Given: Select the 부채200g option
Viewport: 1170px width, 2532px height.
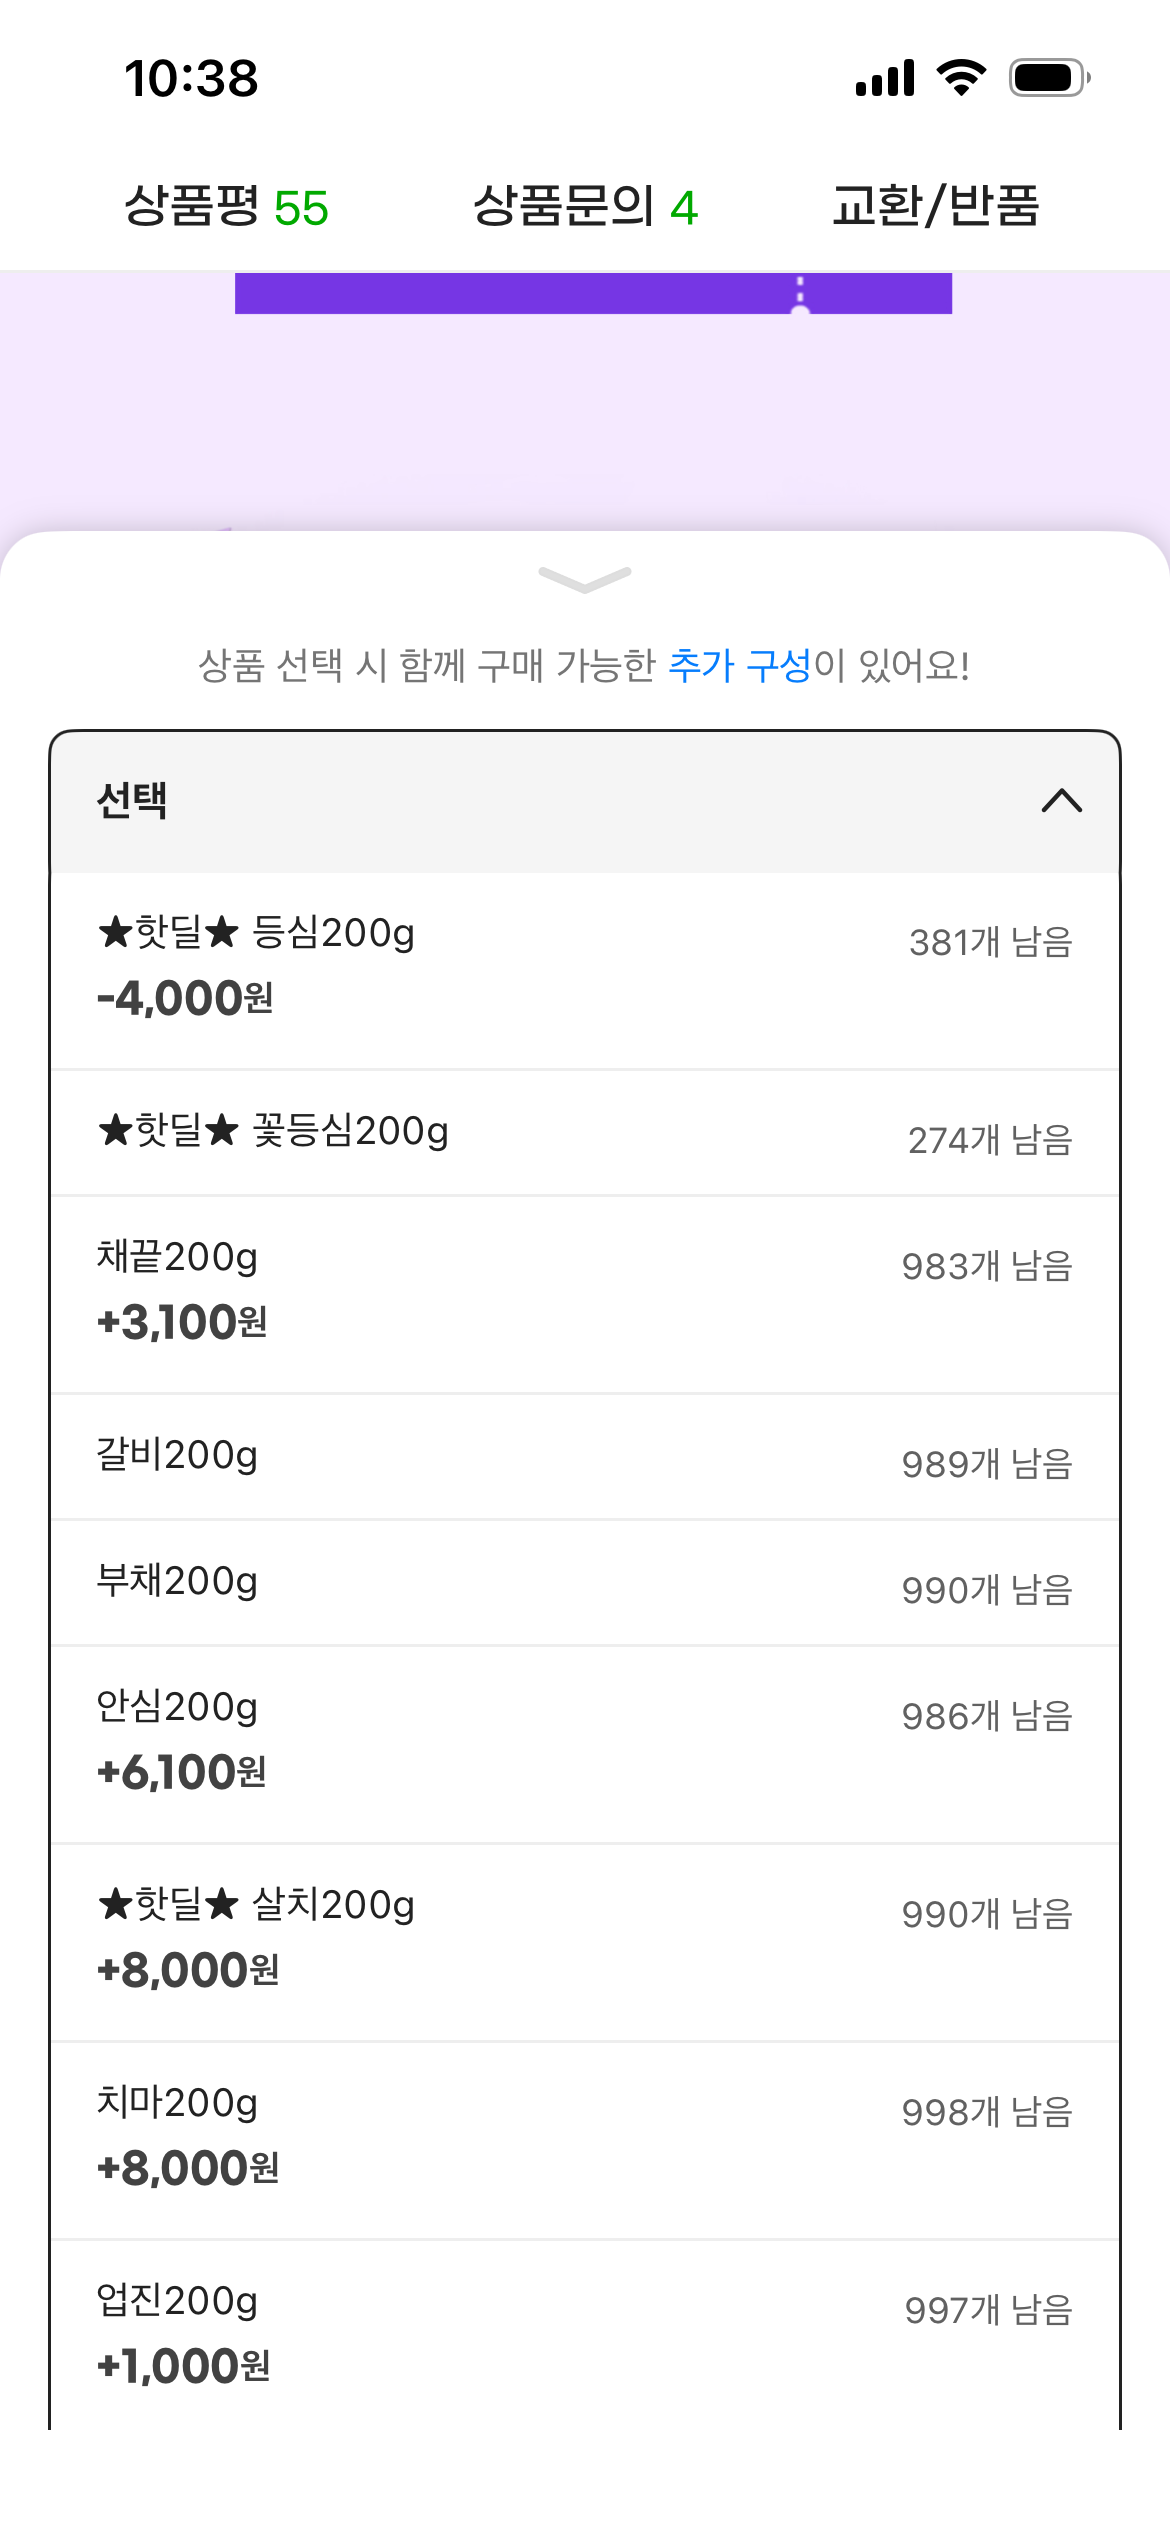Looking at the screenshot, I should [585, 1583].
